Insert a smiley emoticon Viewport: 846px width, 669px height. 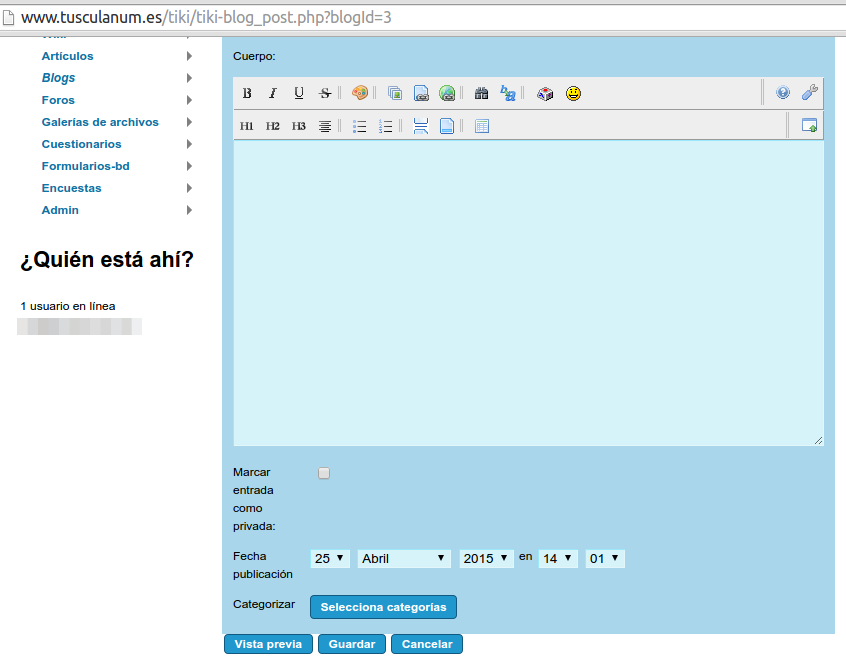pyautogui.click(x=573, y=93)
